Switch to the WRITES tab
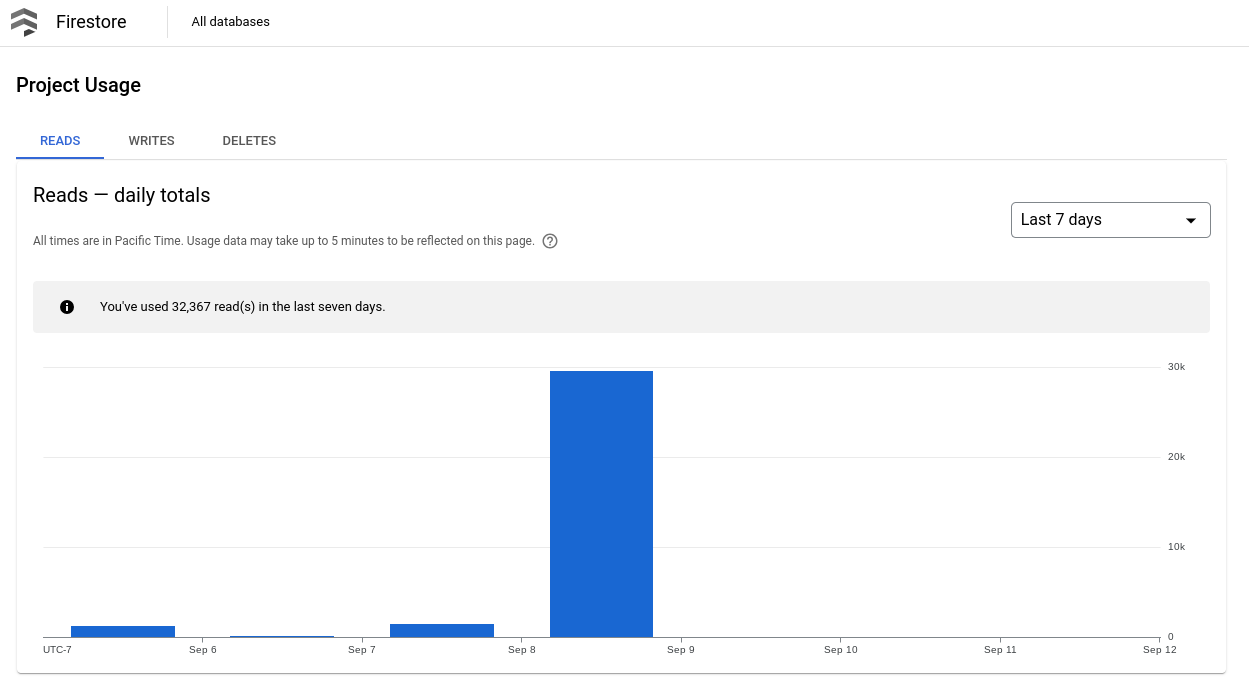The height and width of the screenshot is (695, 1249). [x=151, y=140]
